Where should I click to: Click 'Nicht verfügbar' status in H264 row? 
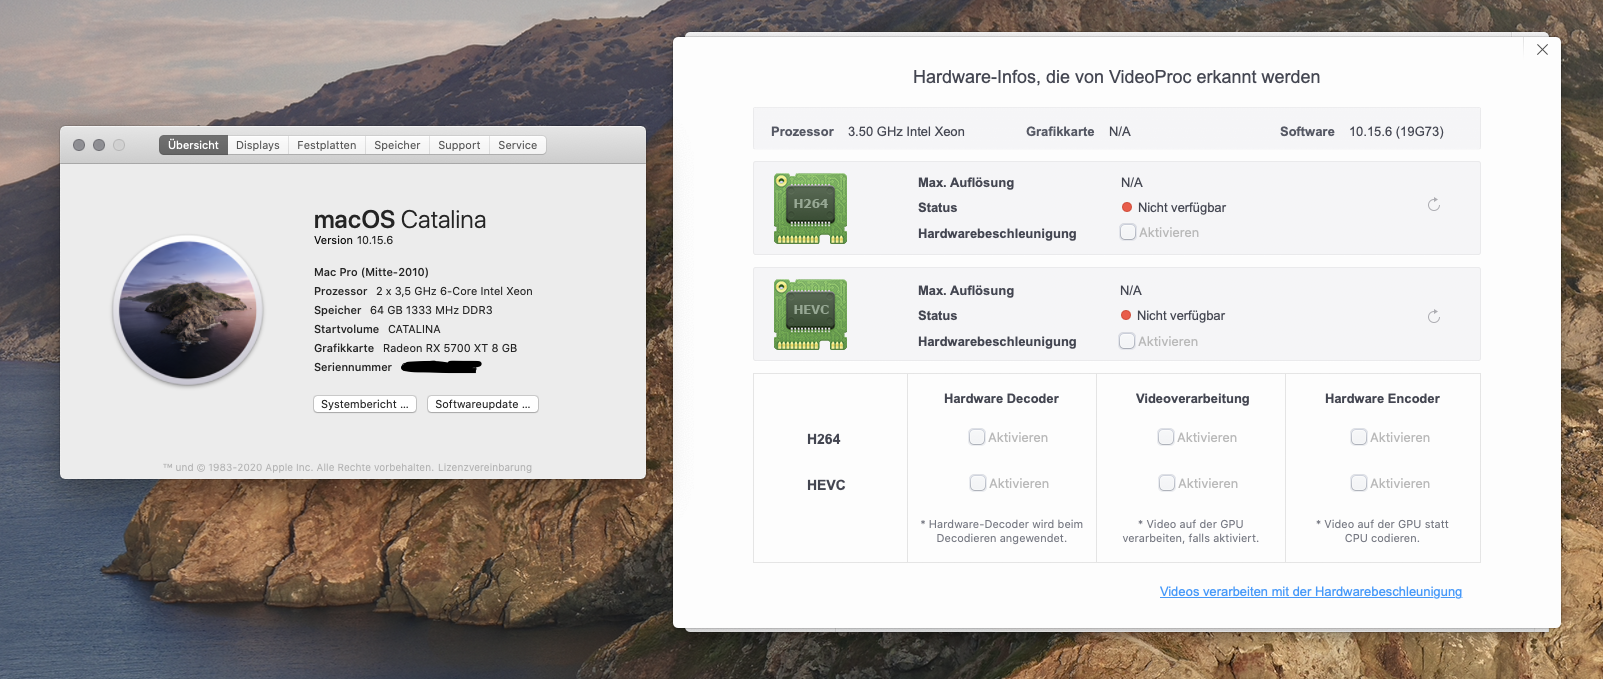[x=1182, y=207]
